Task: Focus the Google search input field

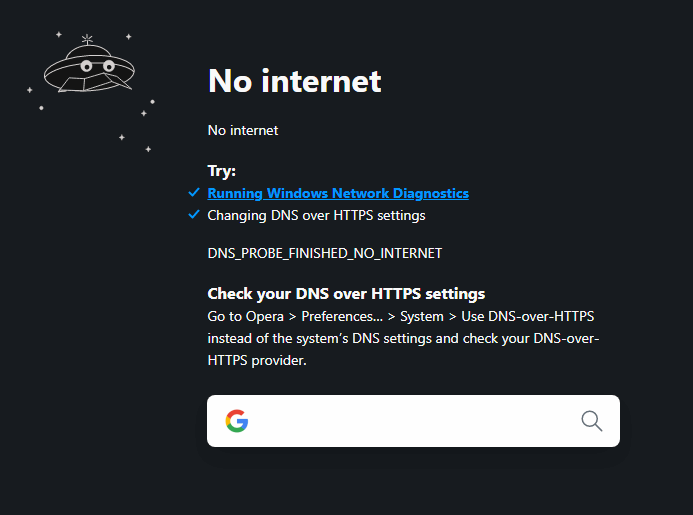Action: point(410,421)
